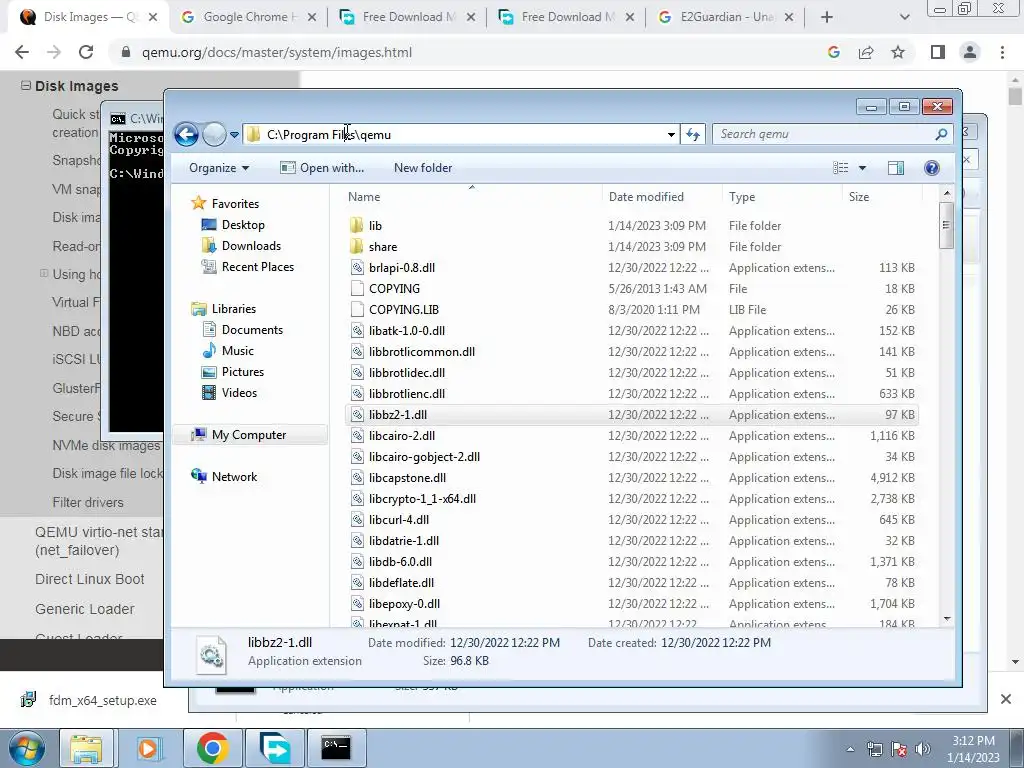Select COPYING.LIB file icon
This screenshot has width=1024, height=768.
(x=357, y=310)
